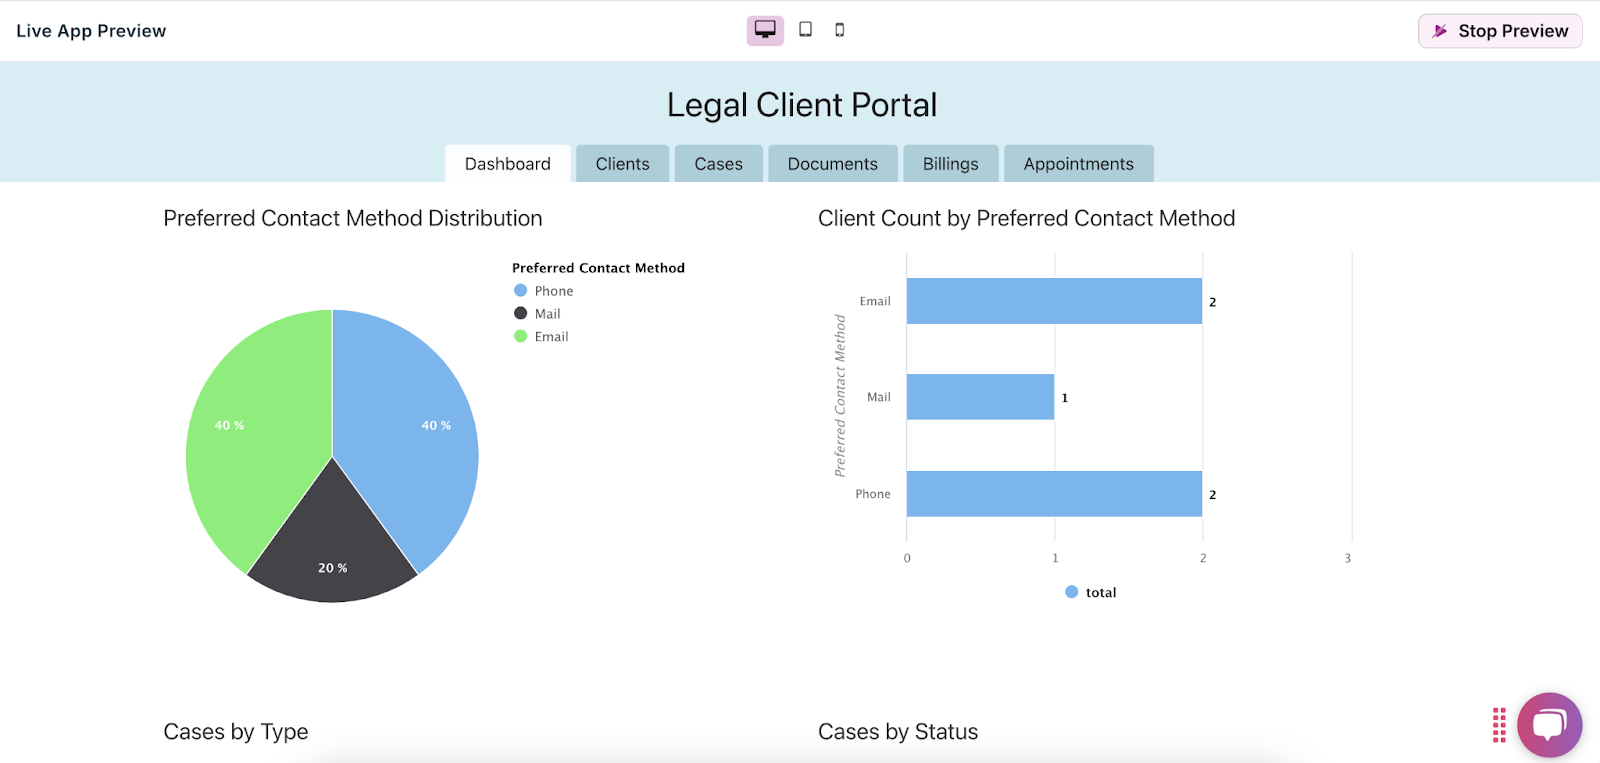Click the dark 20% Mail pie slice
Screen dimensions: 1600x763
click(332, 550)
